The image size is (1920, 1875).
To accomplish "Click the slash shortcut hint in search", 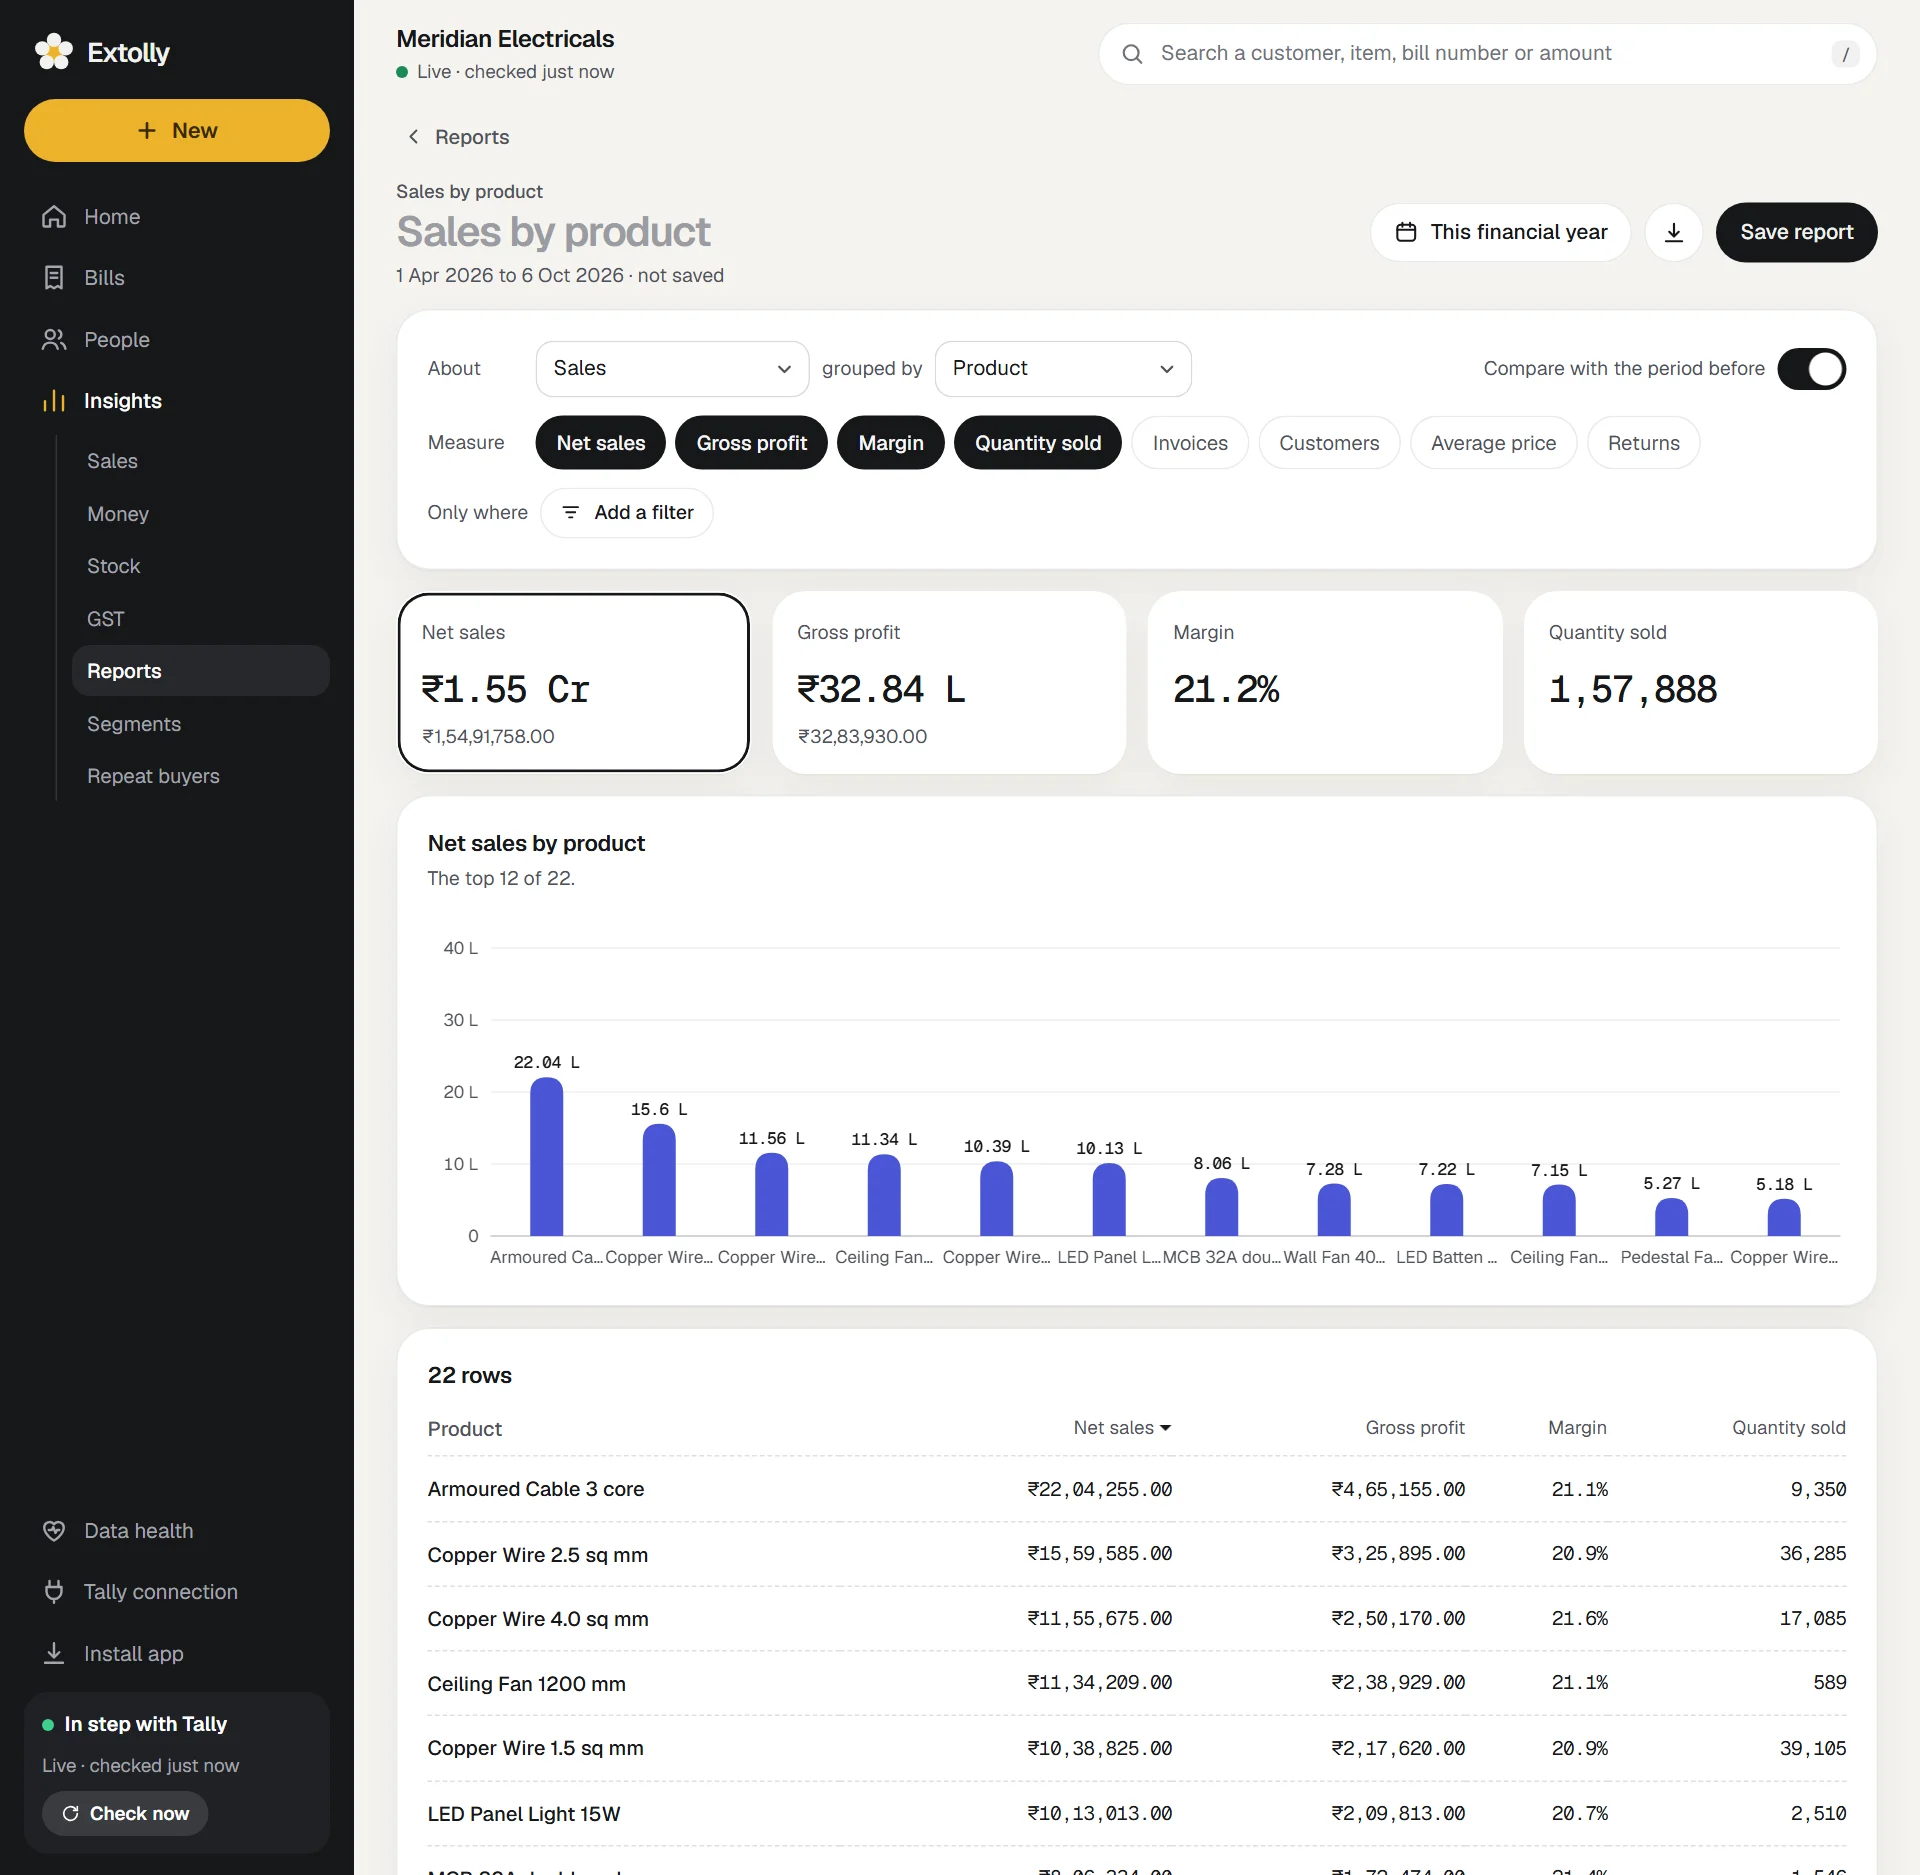I will pos(1845,54).
